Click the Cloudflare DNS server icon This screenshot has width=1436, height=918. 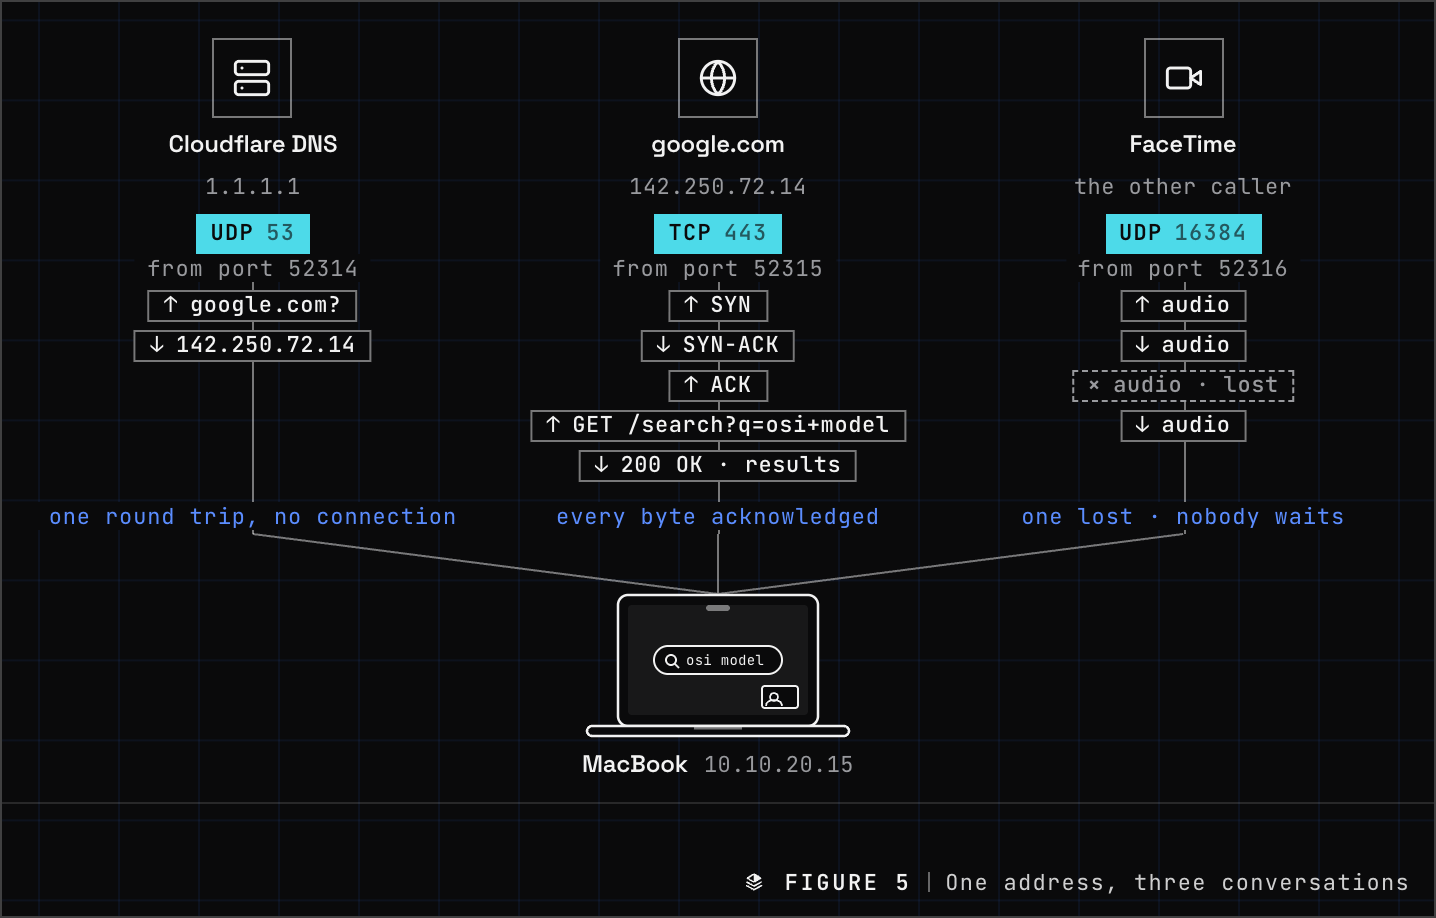tap(252, 78)
